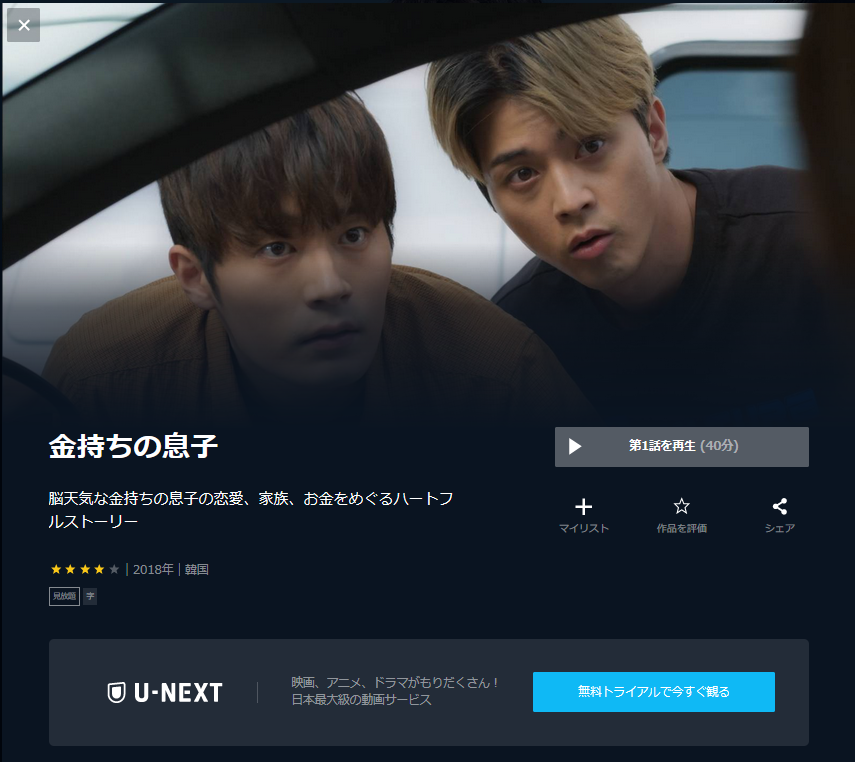Viewport: 855px width, 762px height.
Task: Click the first yellow rating star
Action: [56, 569]
